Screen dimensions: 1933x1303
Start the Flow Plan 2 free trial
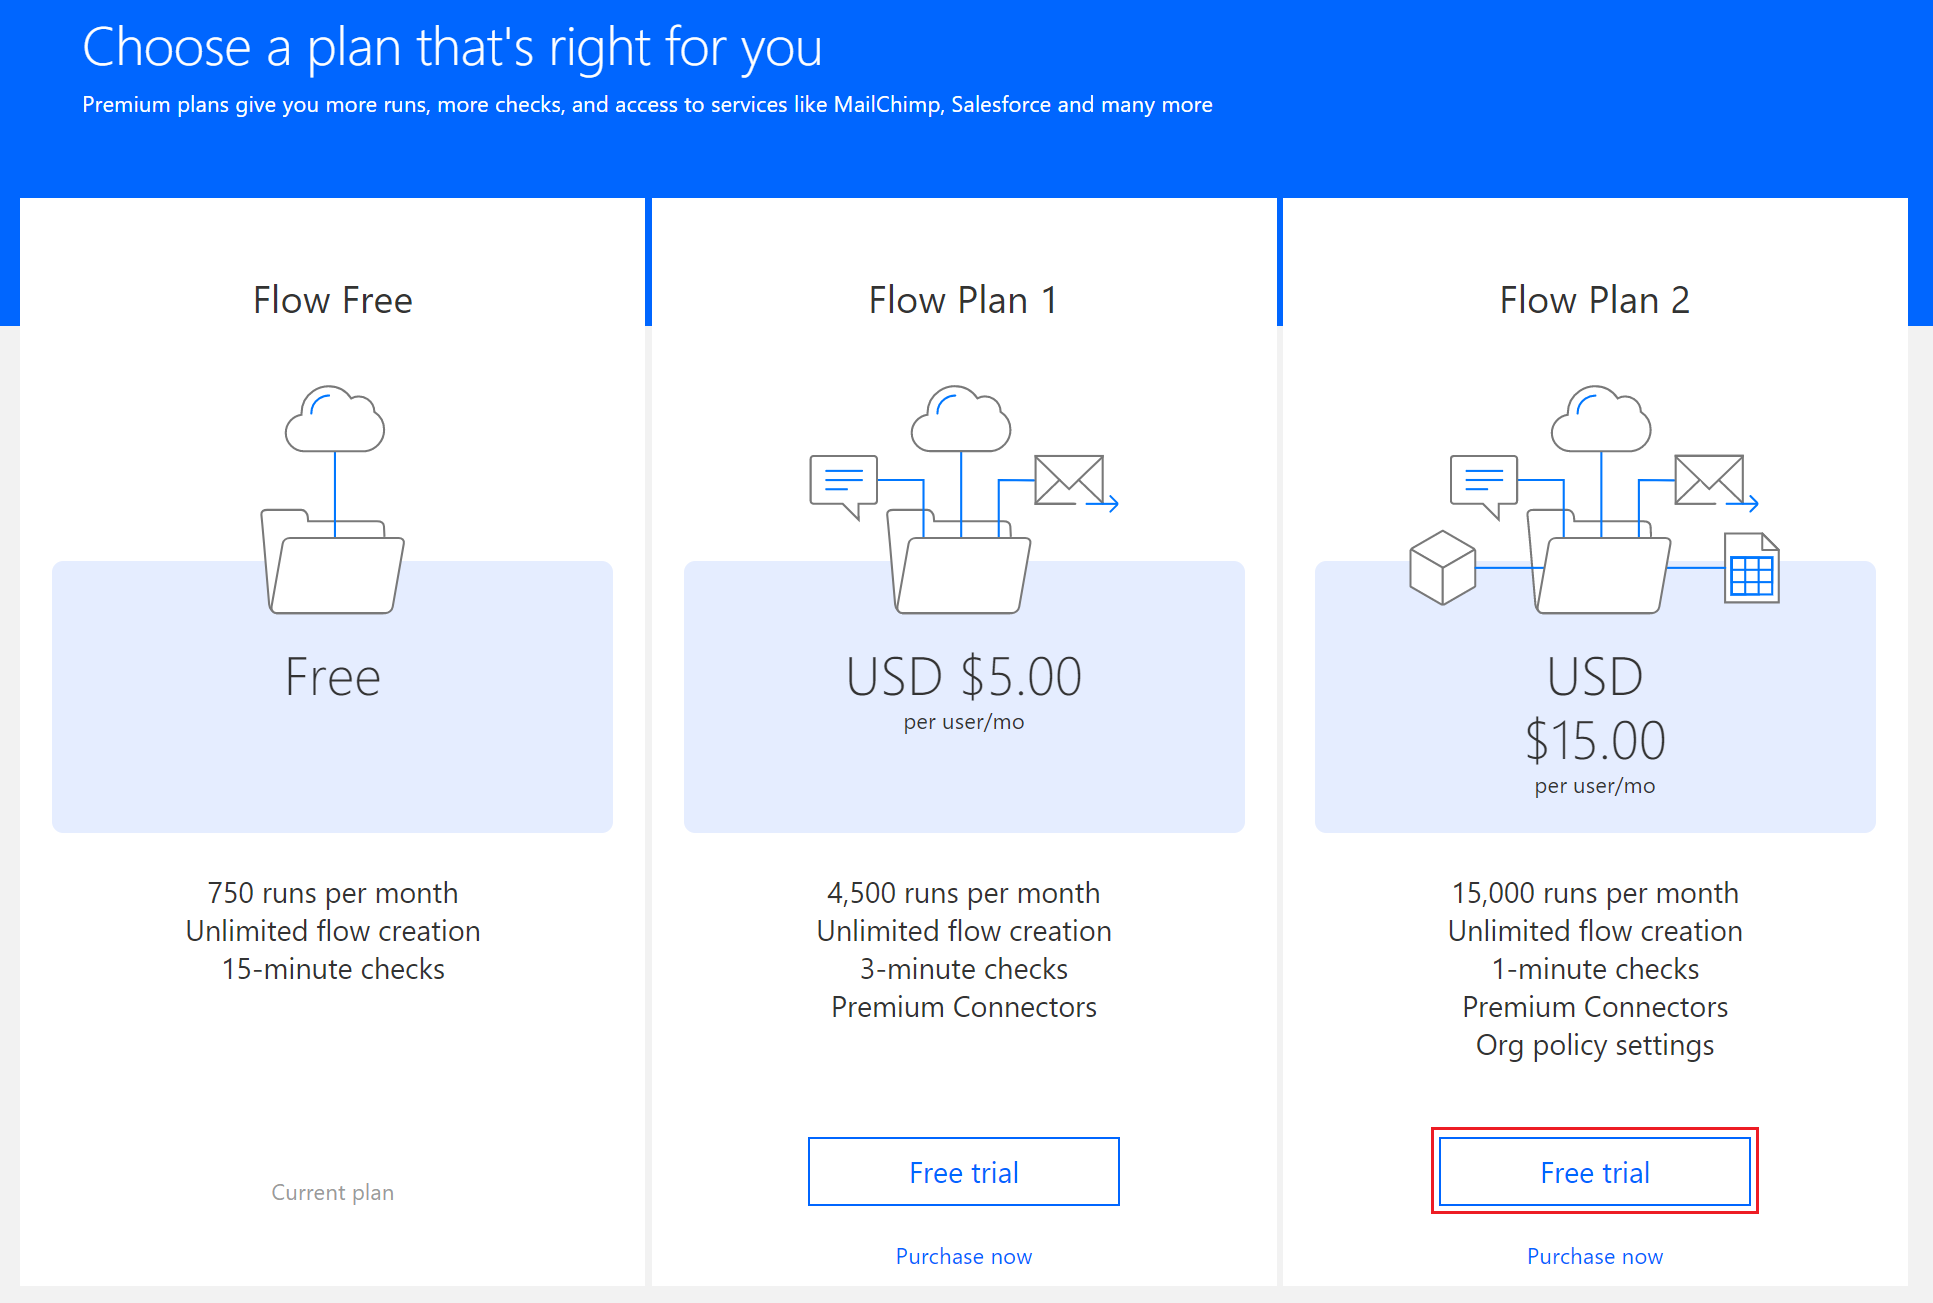(1594, 1172)
